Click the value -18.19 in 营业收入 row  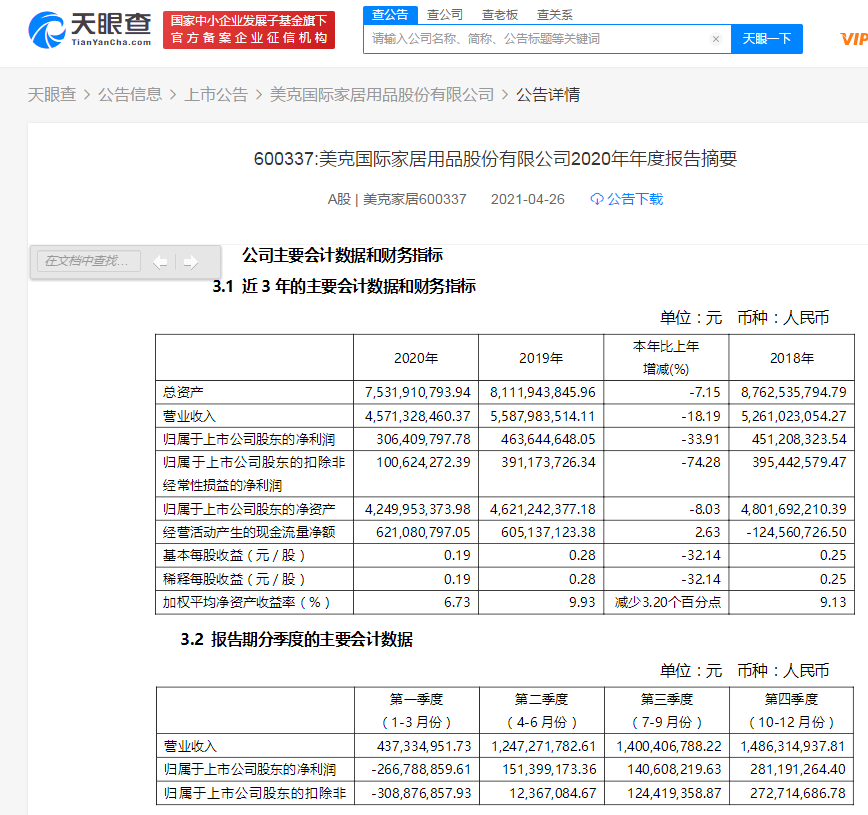[701, 416]
